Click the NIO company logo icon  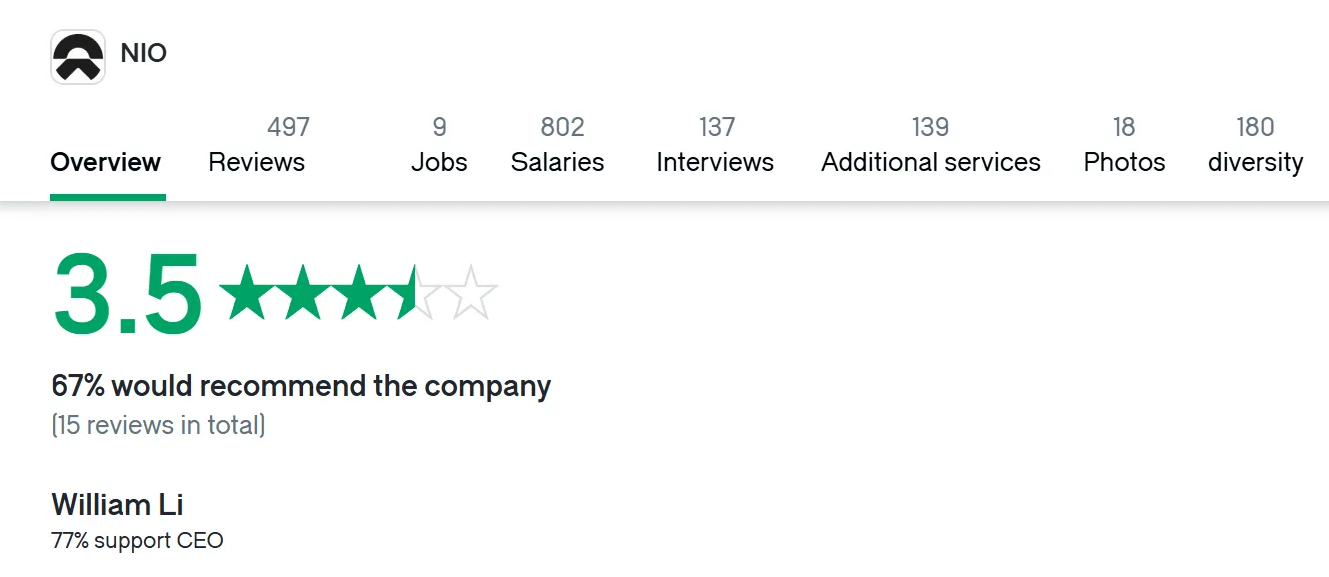click(x=78, y=57)
